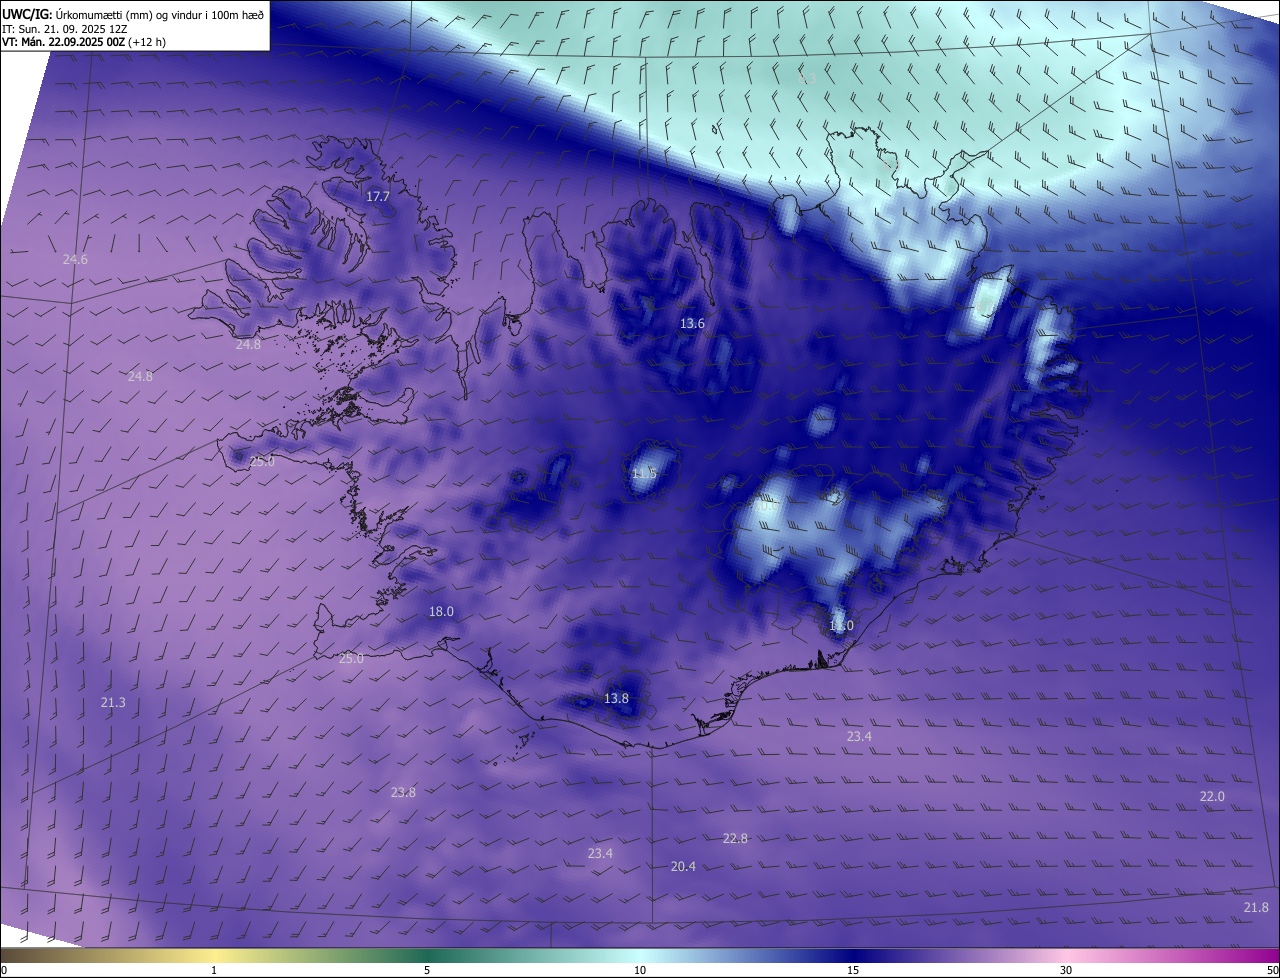Click the 21.3 value label
Viewport: 1280px width, 978px height.
point(113,703)
